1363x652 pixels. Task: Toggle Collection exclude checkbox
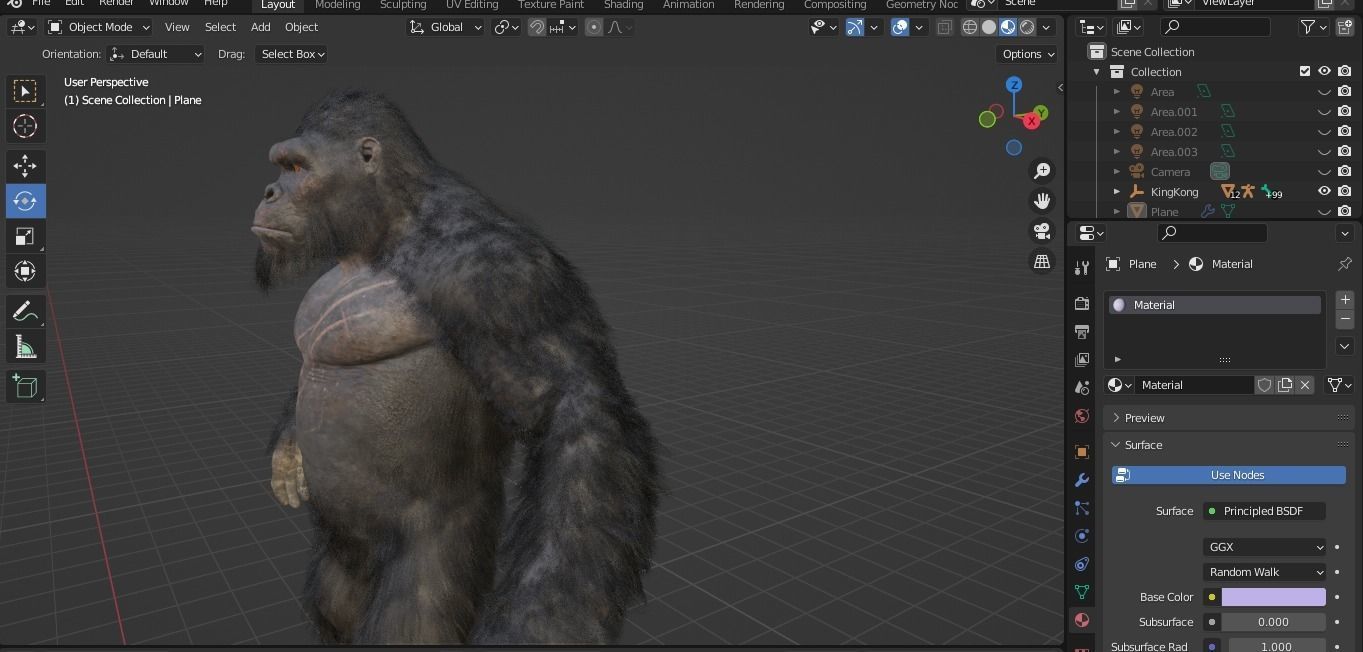click(1304, 71)
